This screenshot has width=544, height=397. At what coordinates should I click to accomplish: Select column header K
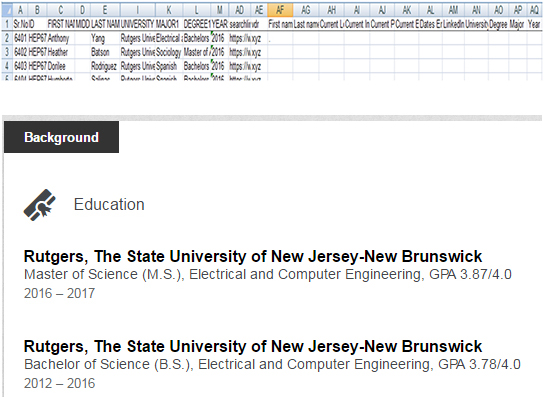click(169, 10)
